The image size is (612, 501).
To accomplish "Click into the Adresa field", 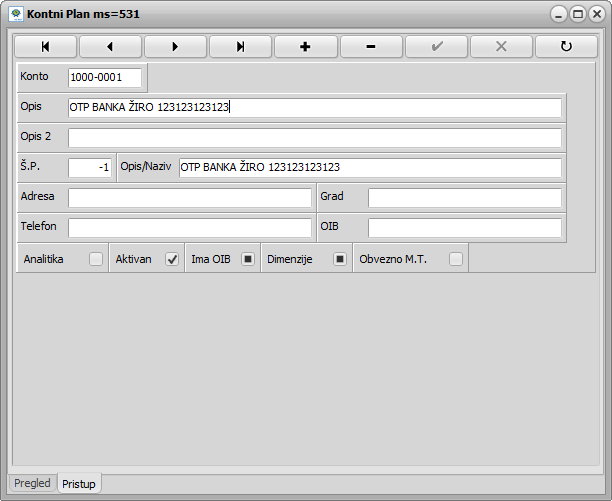I will 190,198.
